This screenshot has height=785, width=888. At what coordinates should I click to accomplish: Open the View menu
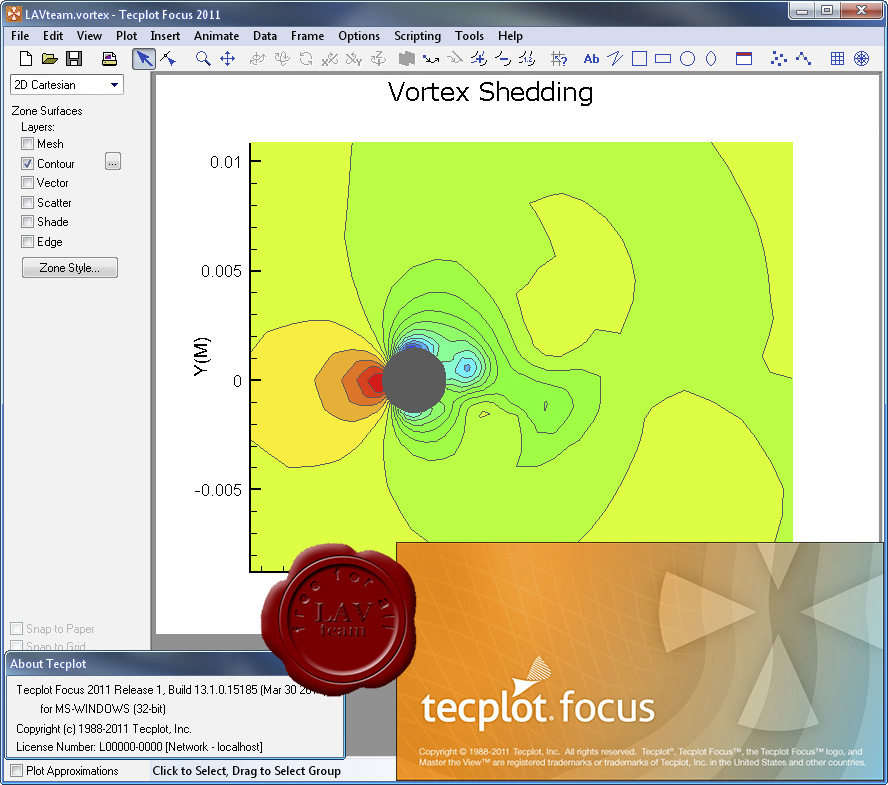89,36
